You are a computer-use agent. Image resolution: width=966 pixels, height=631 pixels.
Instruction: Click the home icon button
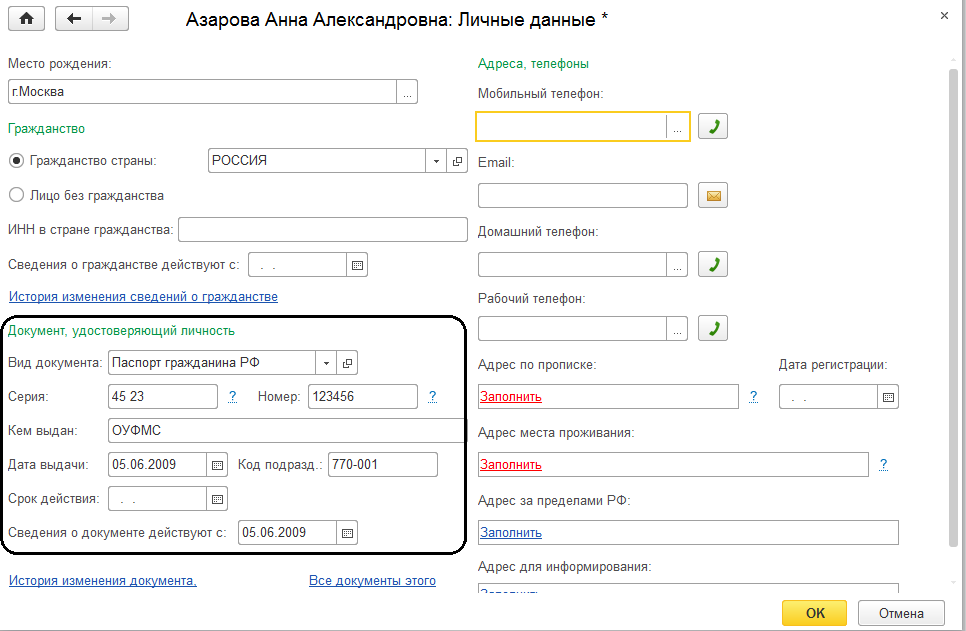pos(27,19)
